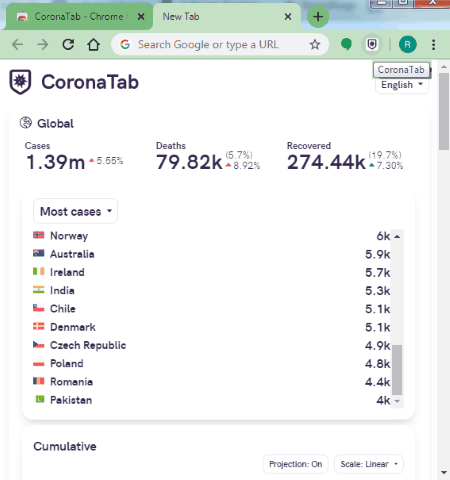This screenshot has width=450, height=480.
Task: Click the CoronaTab extension shield icon
Action: click(372, 44)
